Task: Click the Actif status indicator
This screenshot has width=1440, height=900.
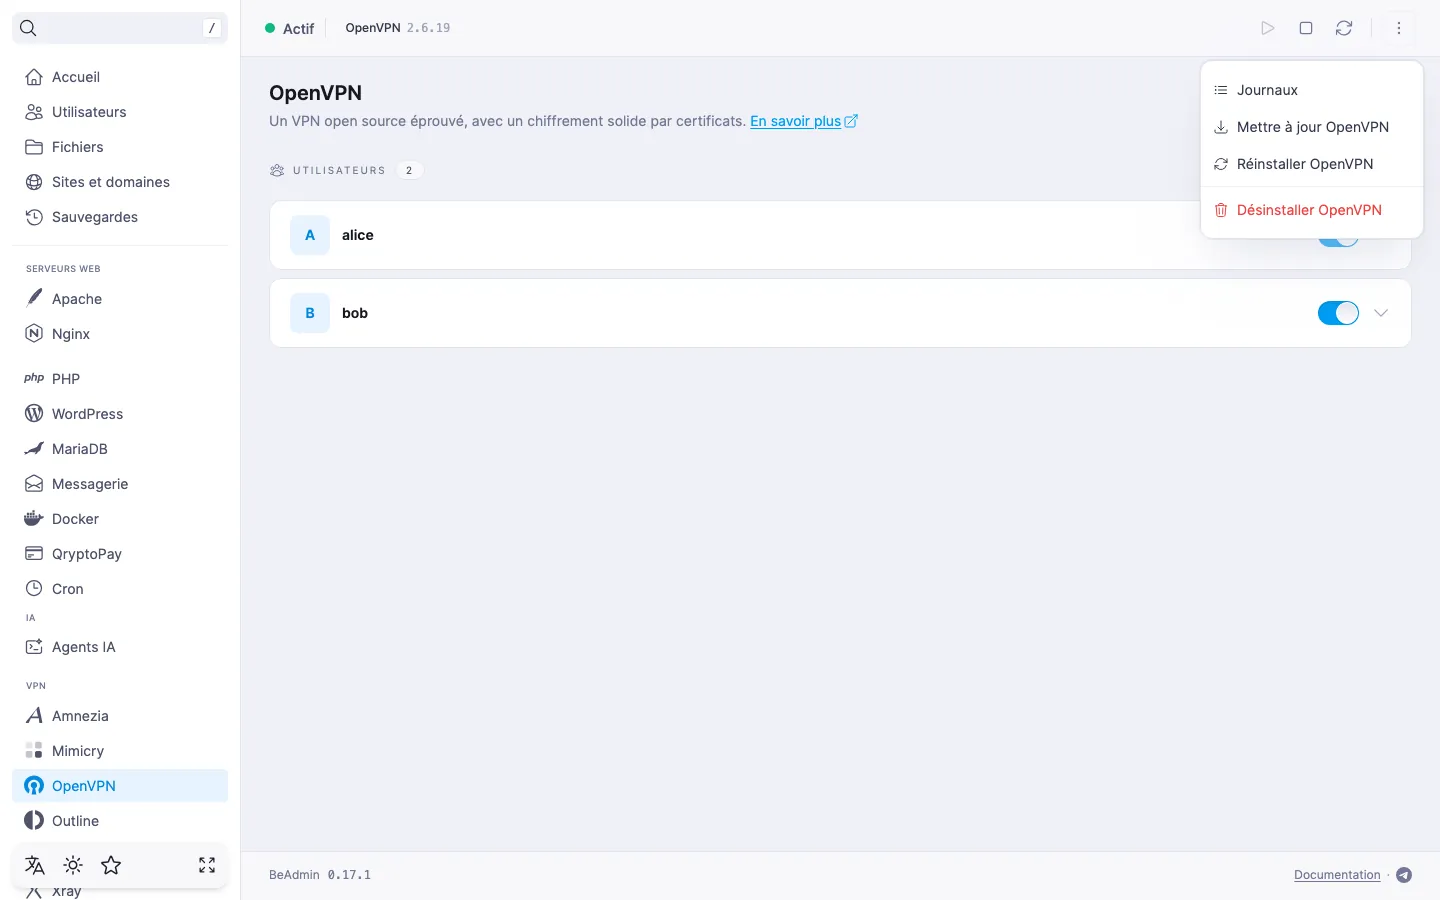Action: (x=290, y=28)
